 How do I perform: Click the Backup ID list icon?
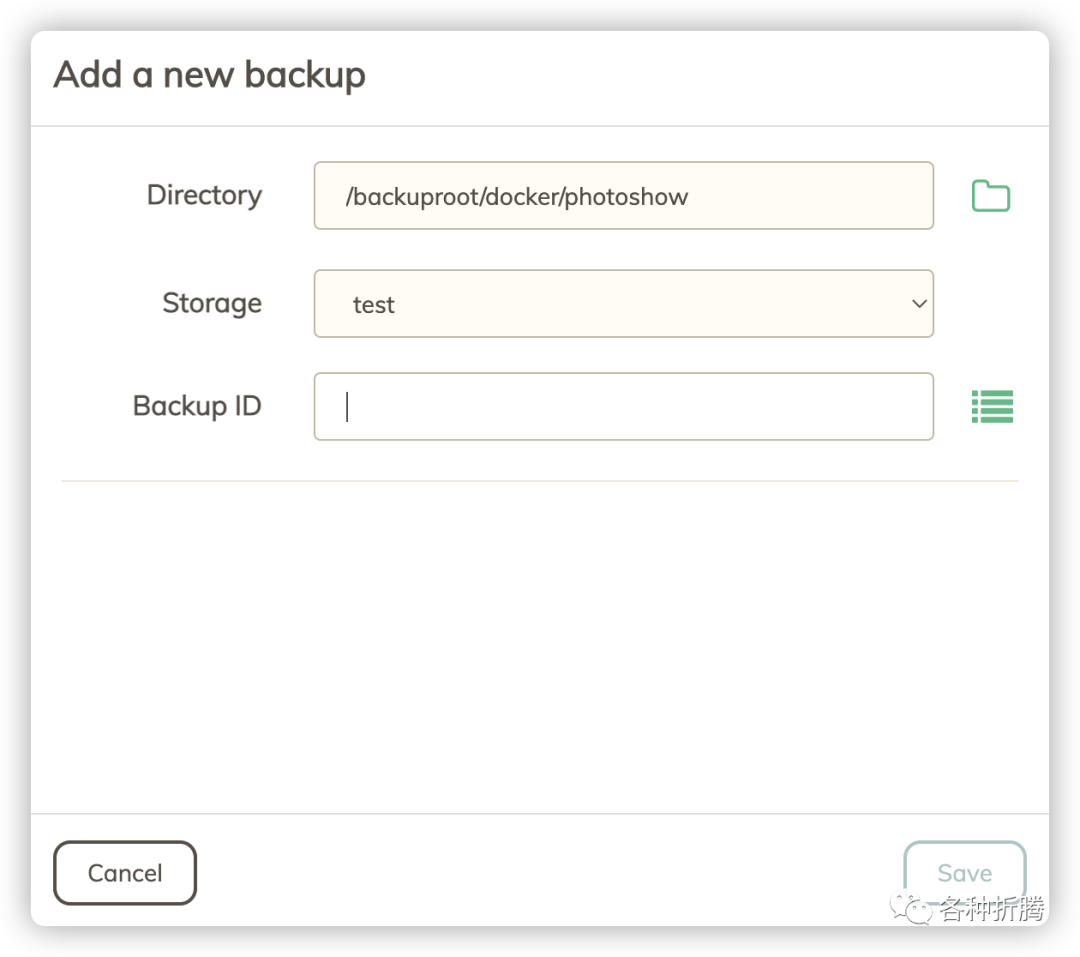(x=992, y=406)
